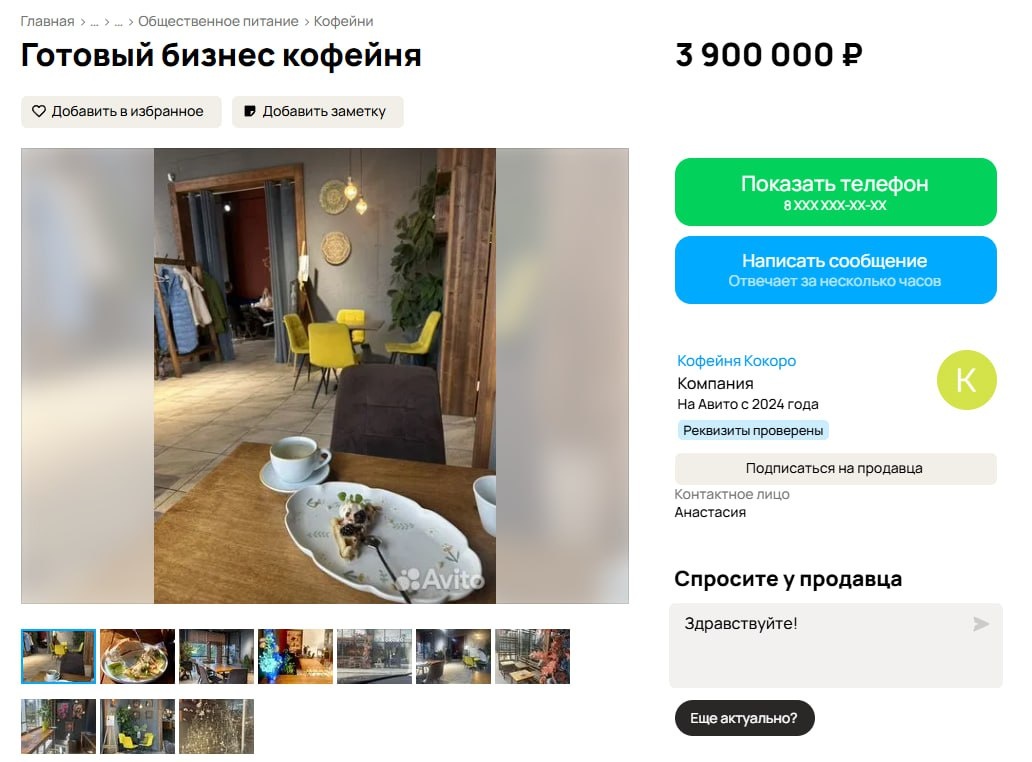The height and width of the screenshot is (762, 1032).
Task: View the last thumbnail in second row
Action: (217, 726)
